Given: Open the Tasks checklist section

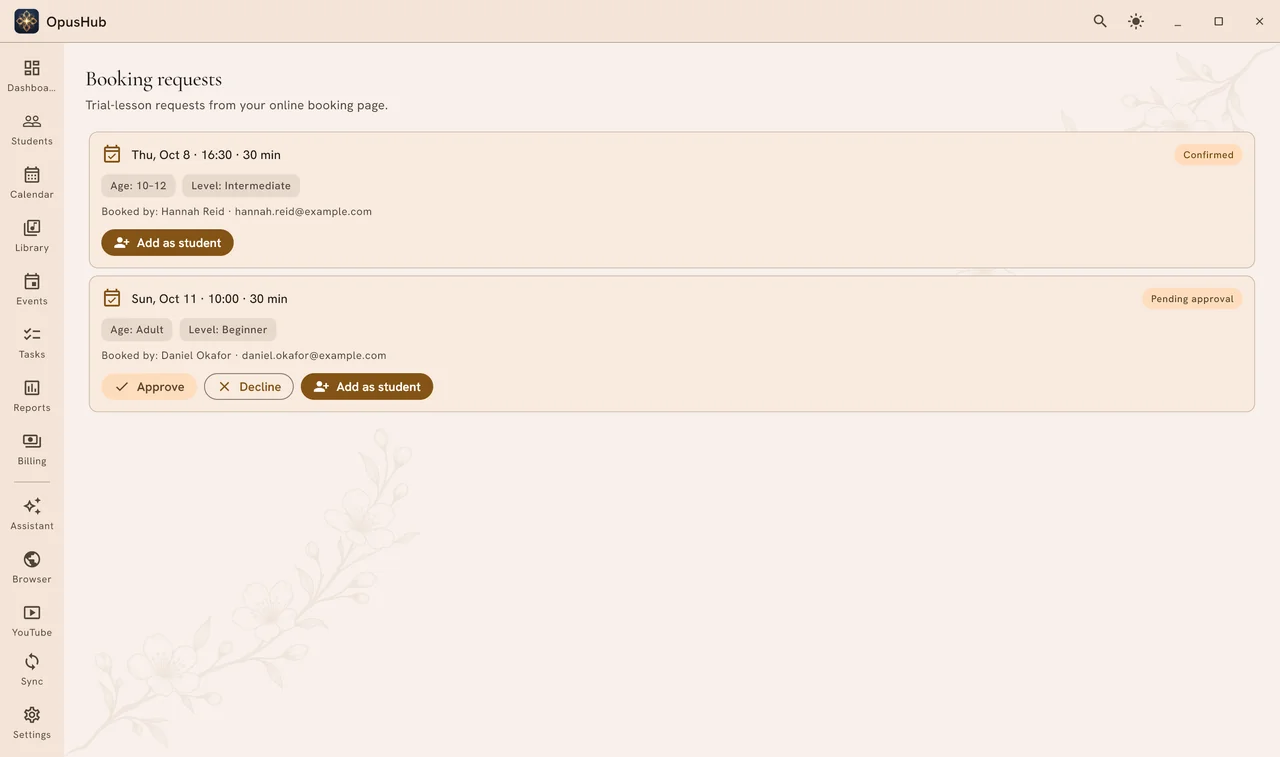Looking at the screenshot, I should pyautogui.click(x=32, y=342).
